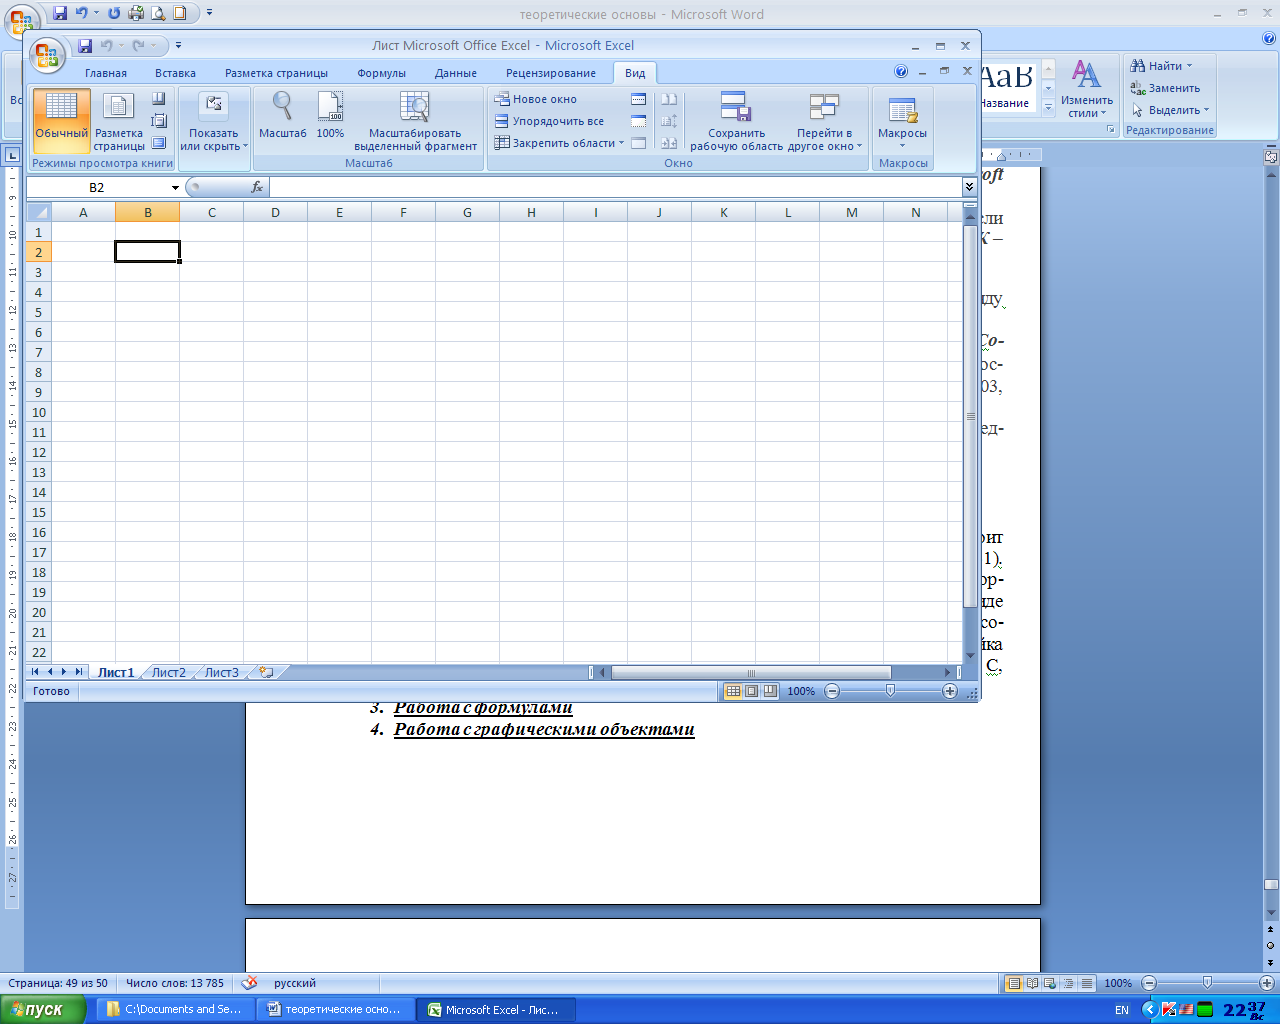The width and height of the screenshot is (1280, 1024).
Task: Open the Показать или скрыть dropdown
Action: point(214,120)
